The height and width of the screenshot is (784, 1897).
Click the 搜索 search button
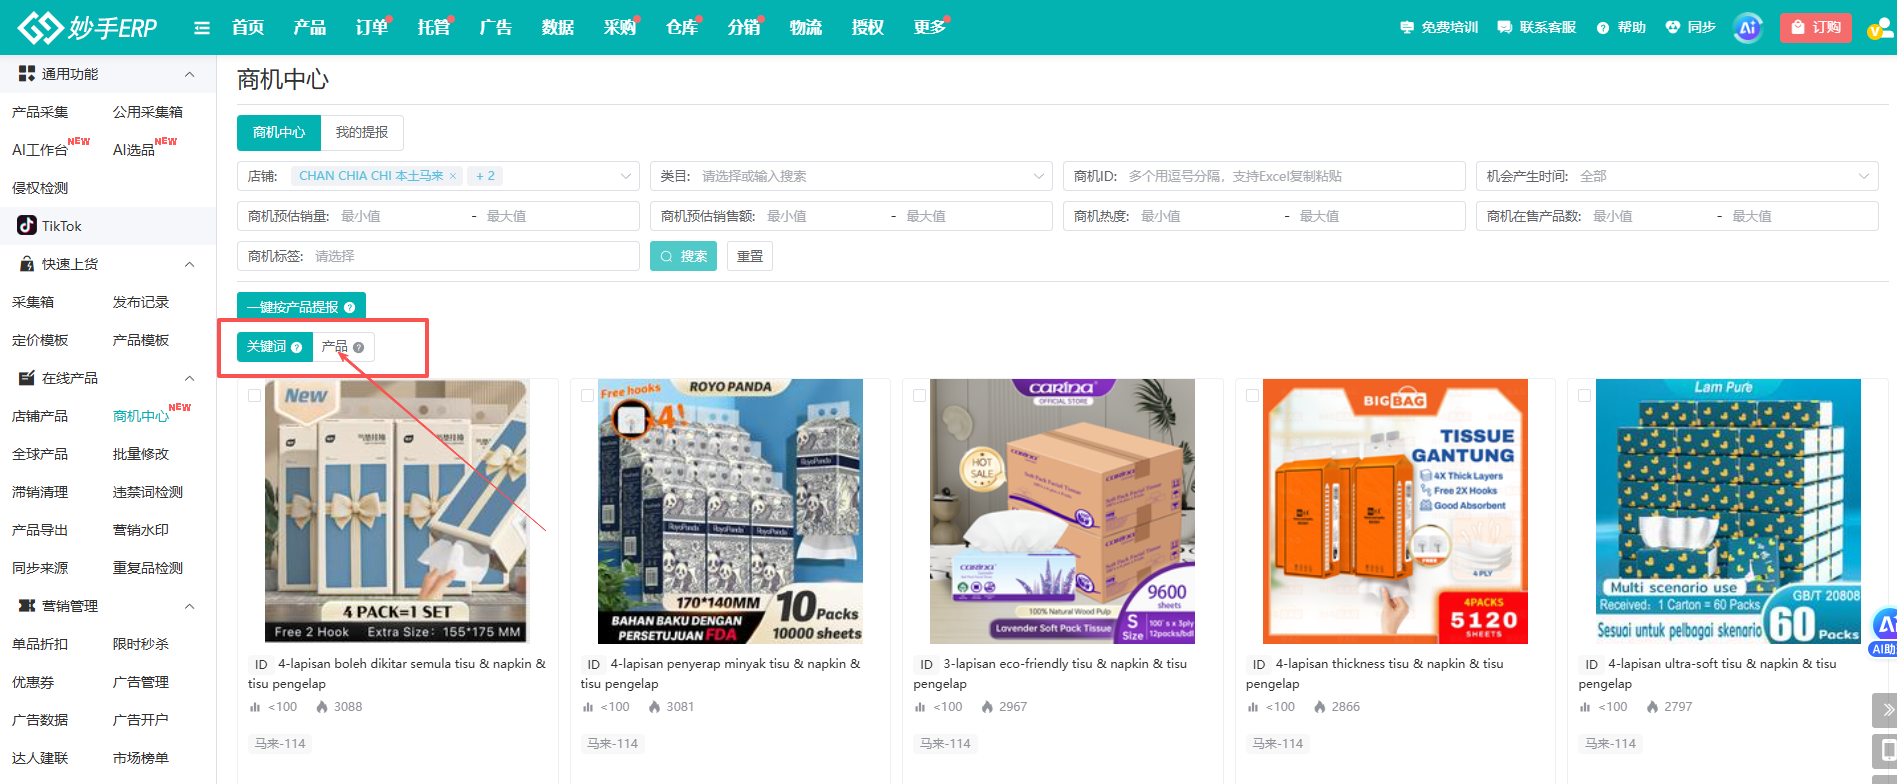pyautogui.click(x=684, y=256)
